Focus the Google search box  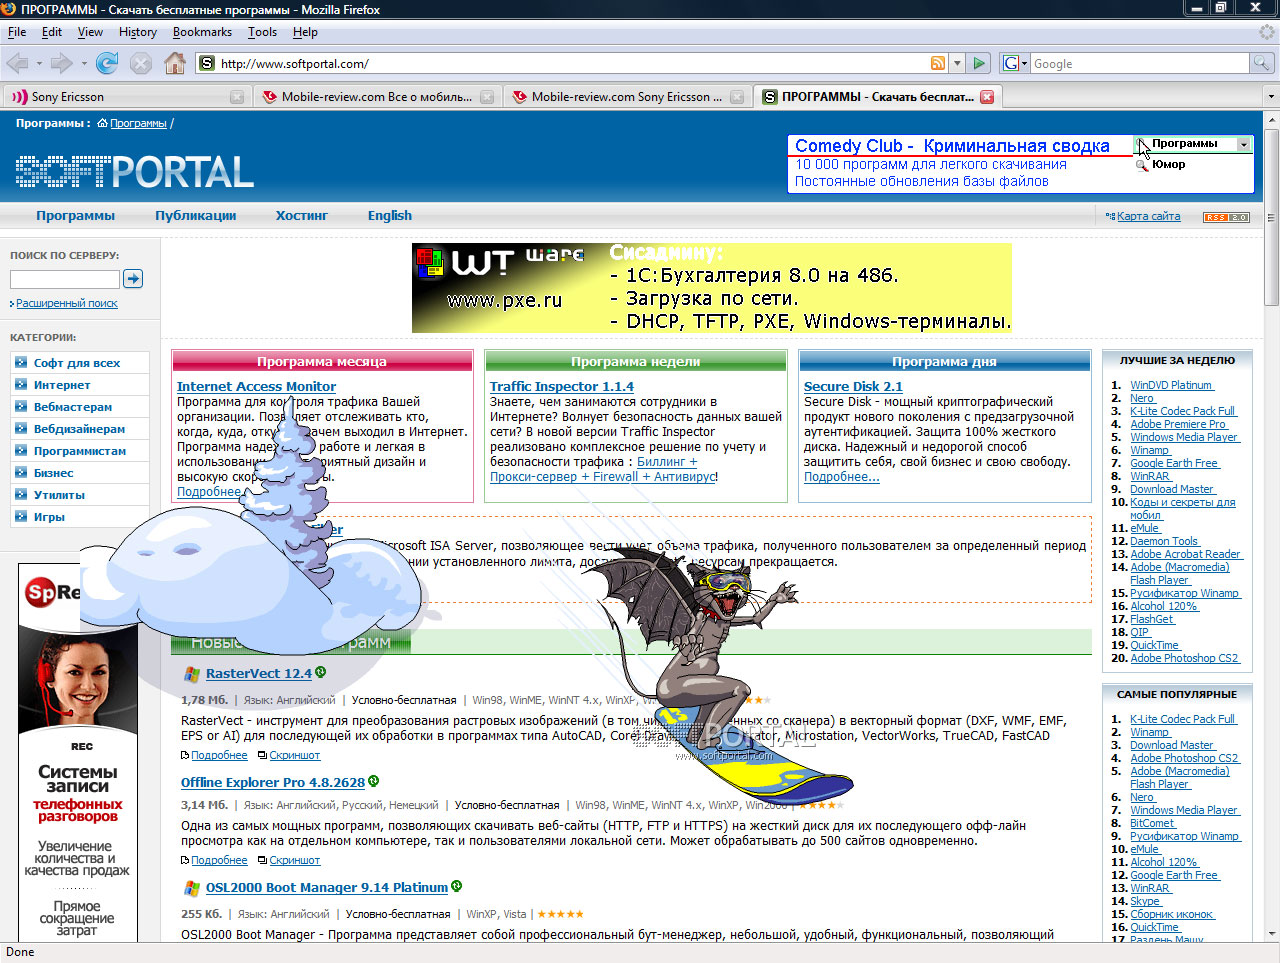pos(1140,63)
